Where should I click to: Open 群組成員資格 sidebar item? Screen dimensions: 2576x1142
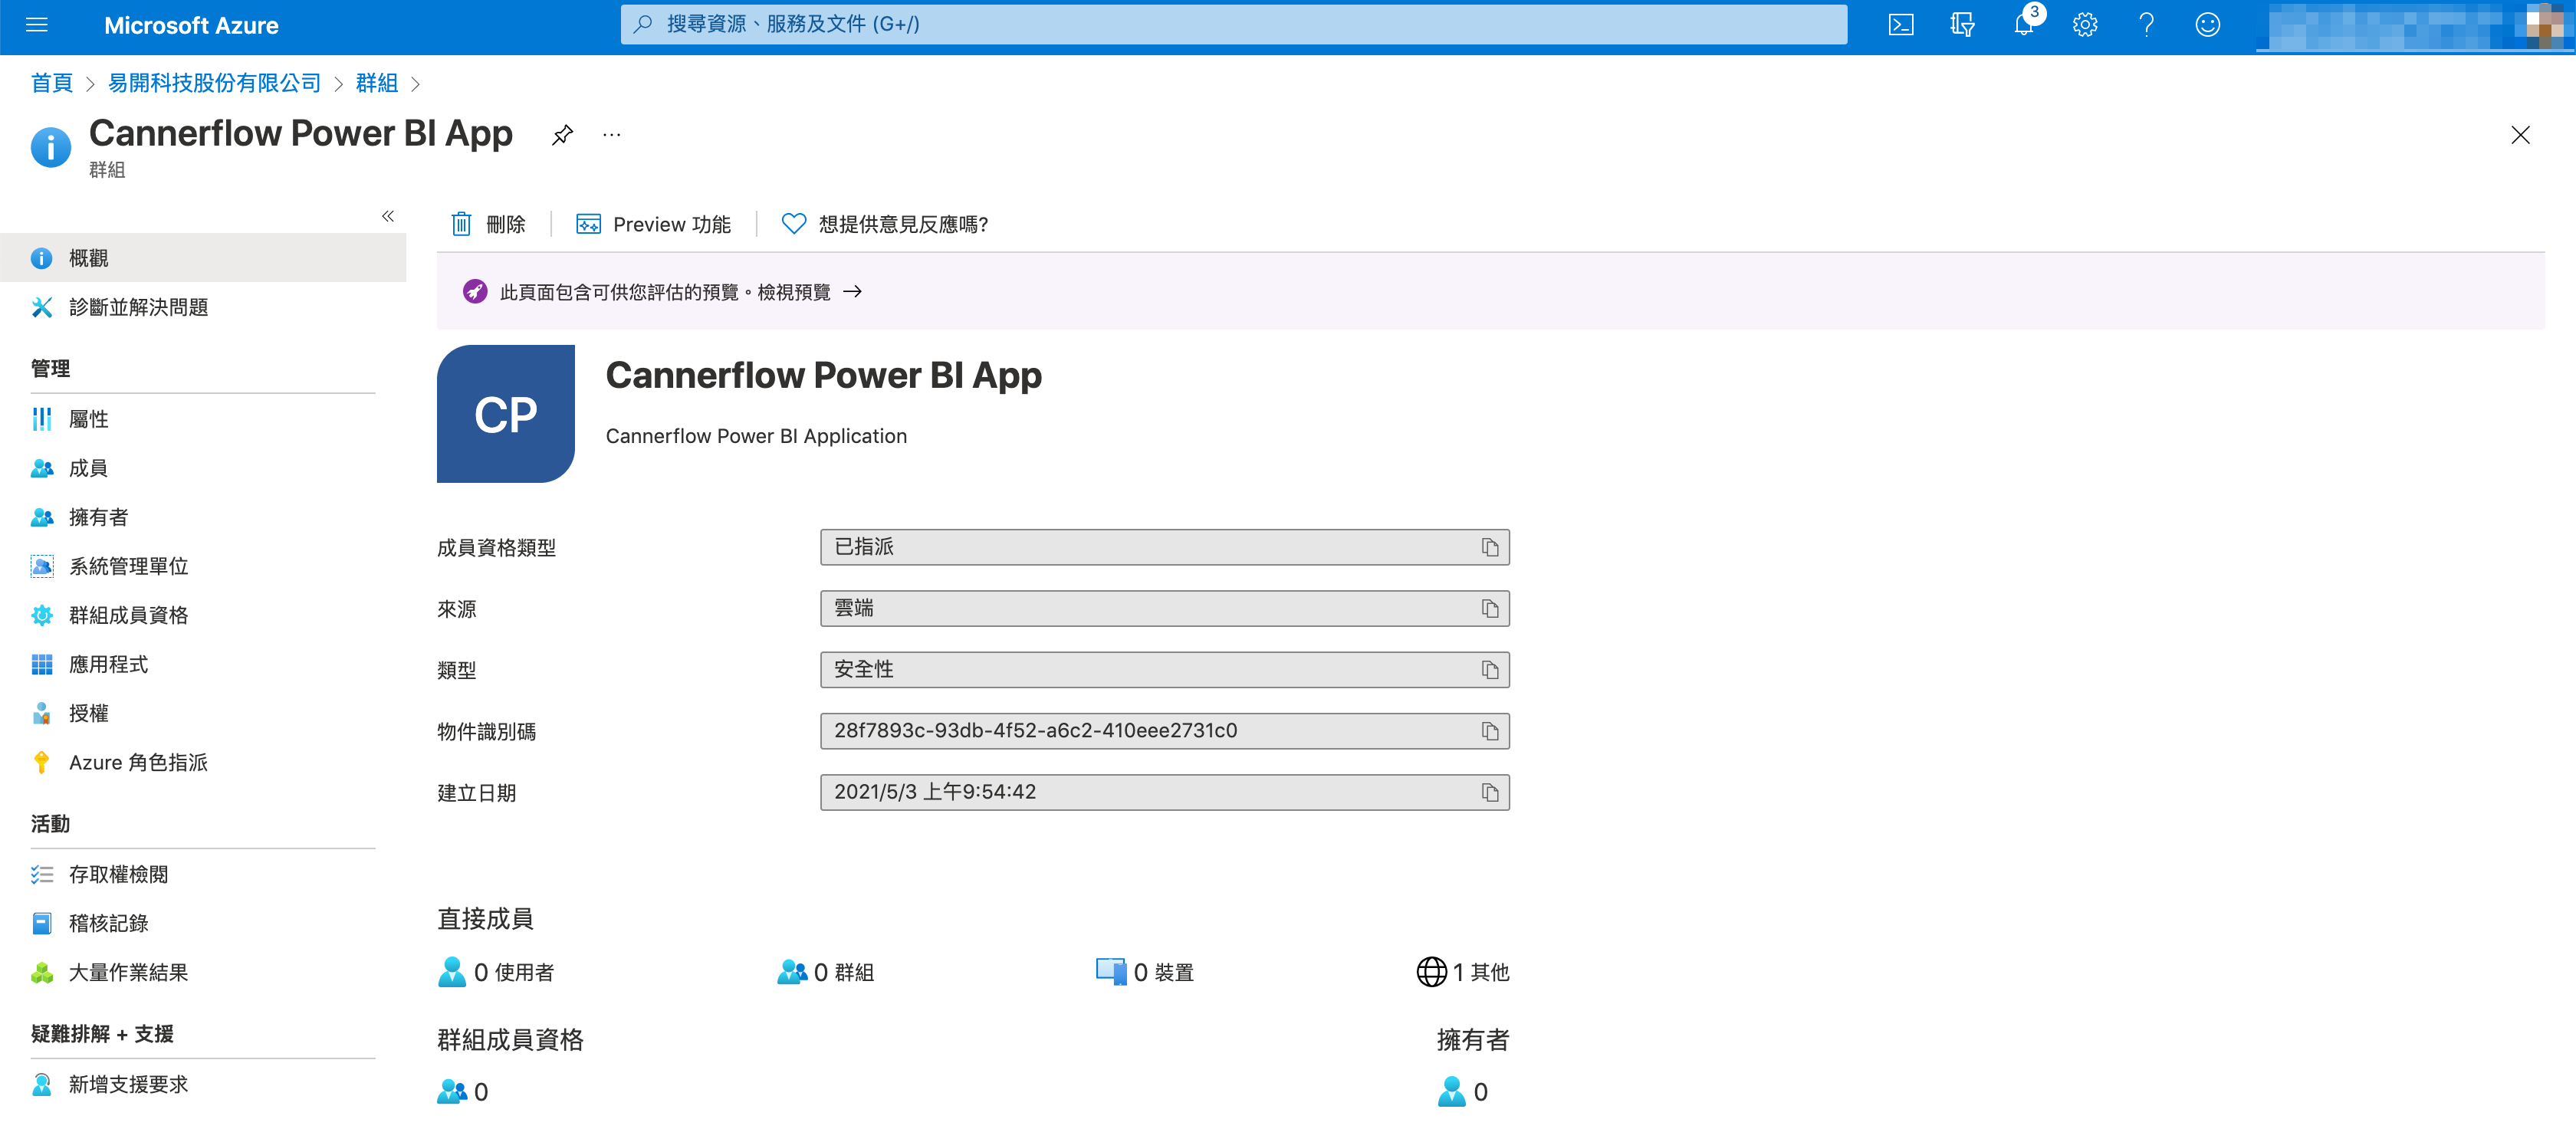(203, 615)
